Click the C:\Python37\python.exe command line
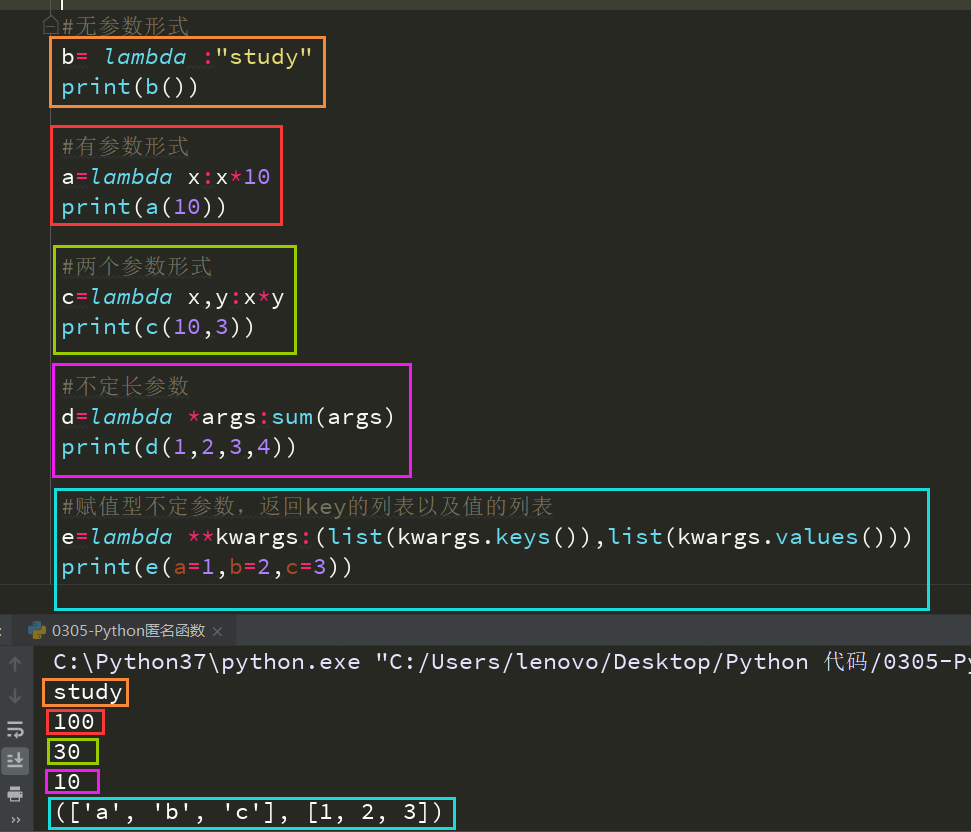This screenshot has width=971, height=832. pyautogui.click(x=512, y=662)
